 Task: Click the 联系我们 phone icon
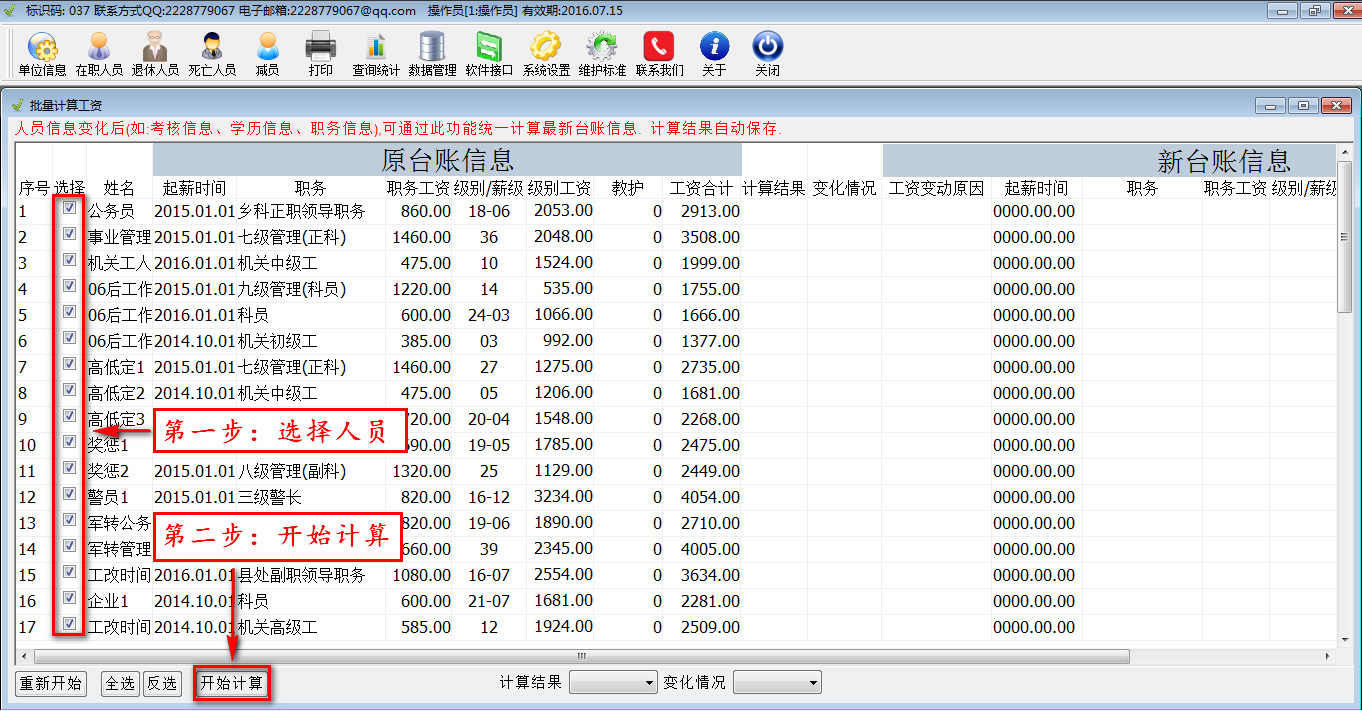[659, 54]
